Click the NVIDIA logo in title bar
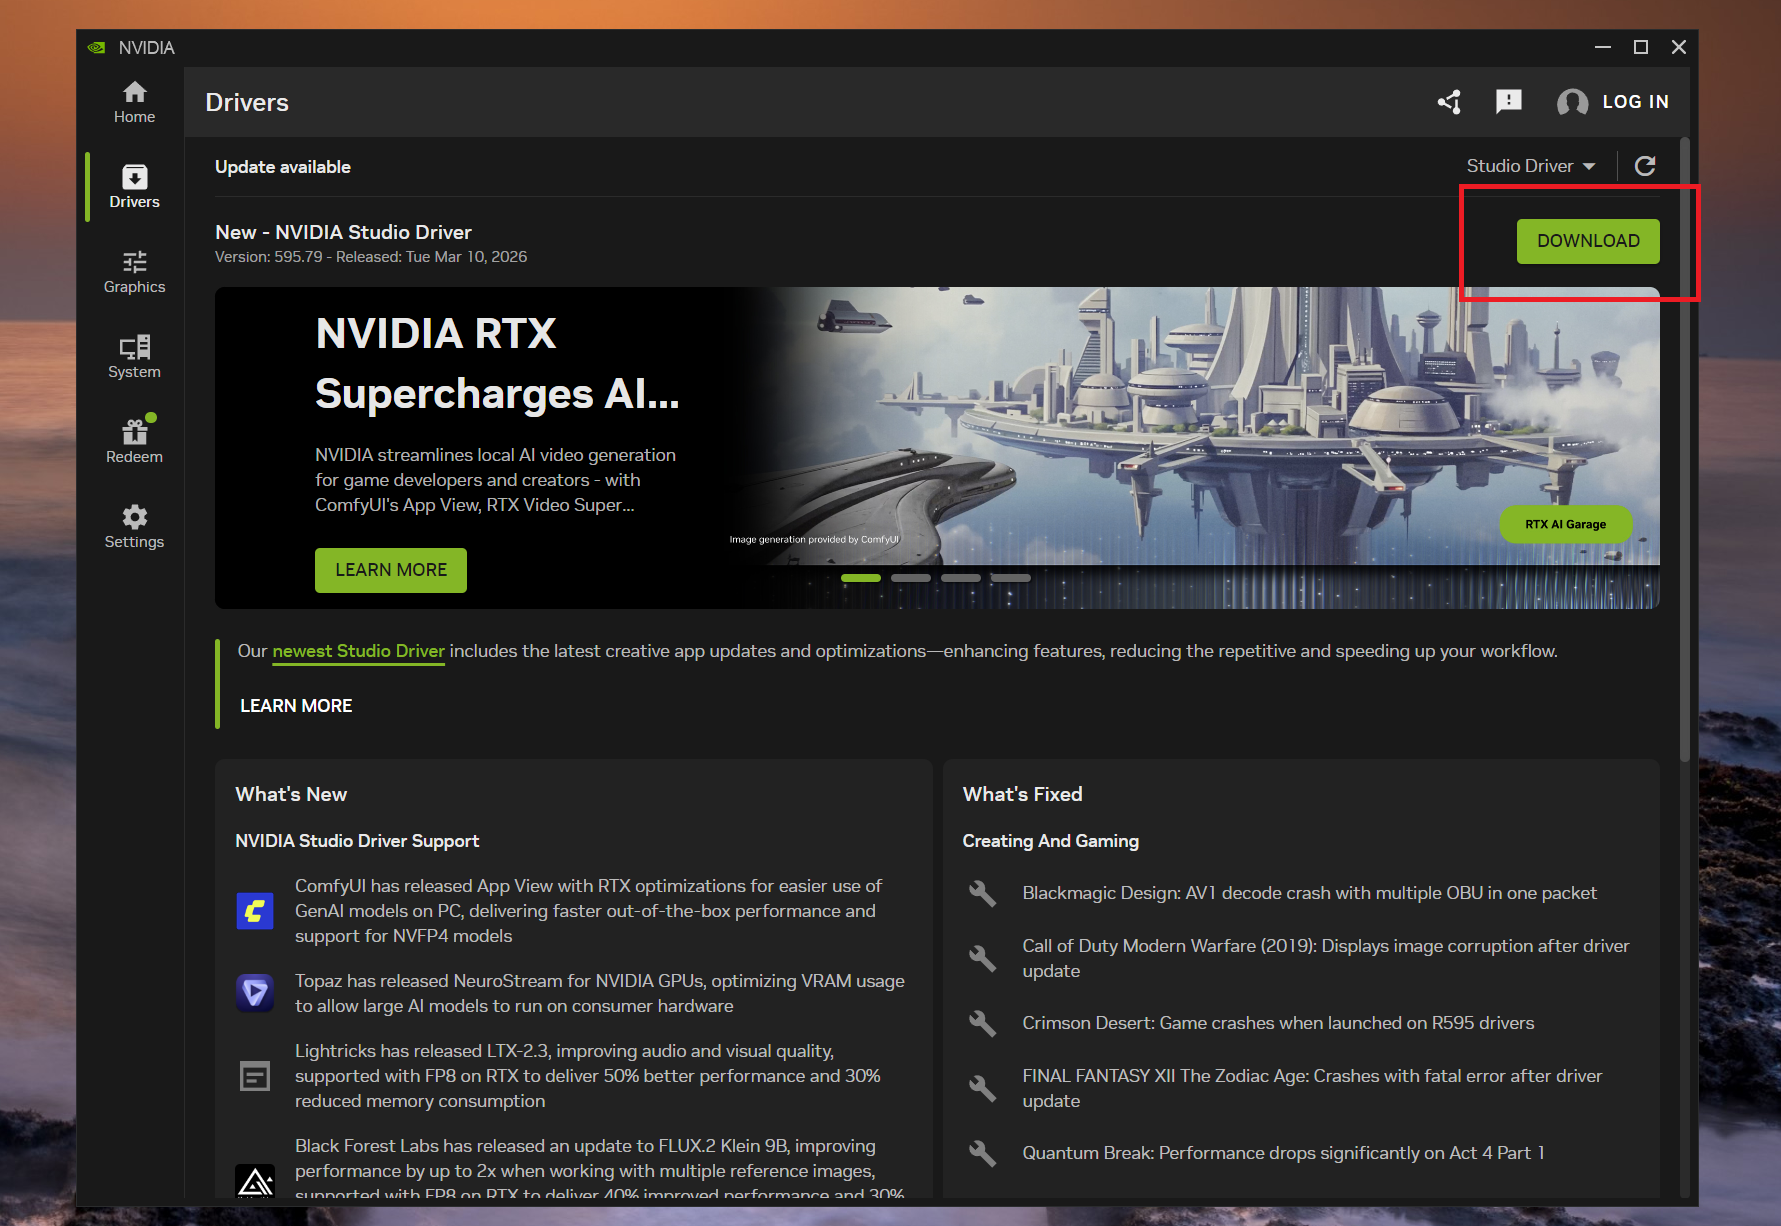The image size is (1781, 1226). [97, 48]
